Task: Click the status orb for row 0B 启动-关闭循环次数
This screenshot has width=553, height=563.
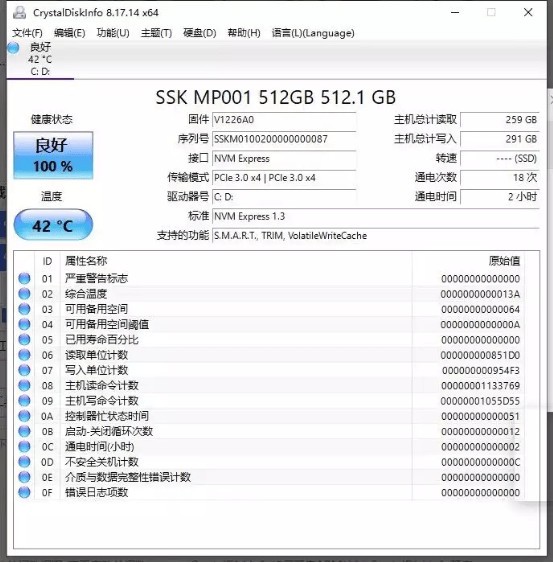Action: tap(24, 431)
